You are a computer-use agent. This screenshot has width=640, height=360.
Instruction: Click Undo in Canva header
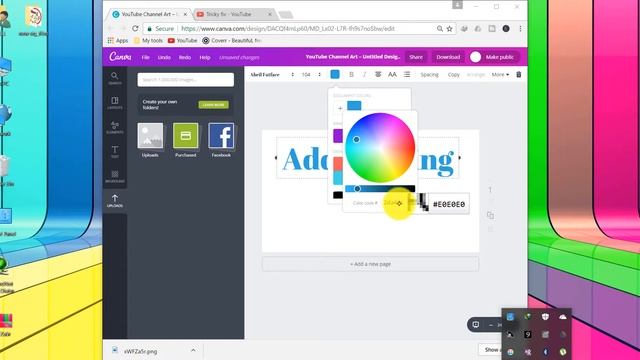(164, 58)
